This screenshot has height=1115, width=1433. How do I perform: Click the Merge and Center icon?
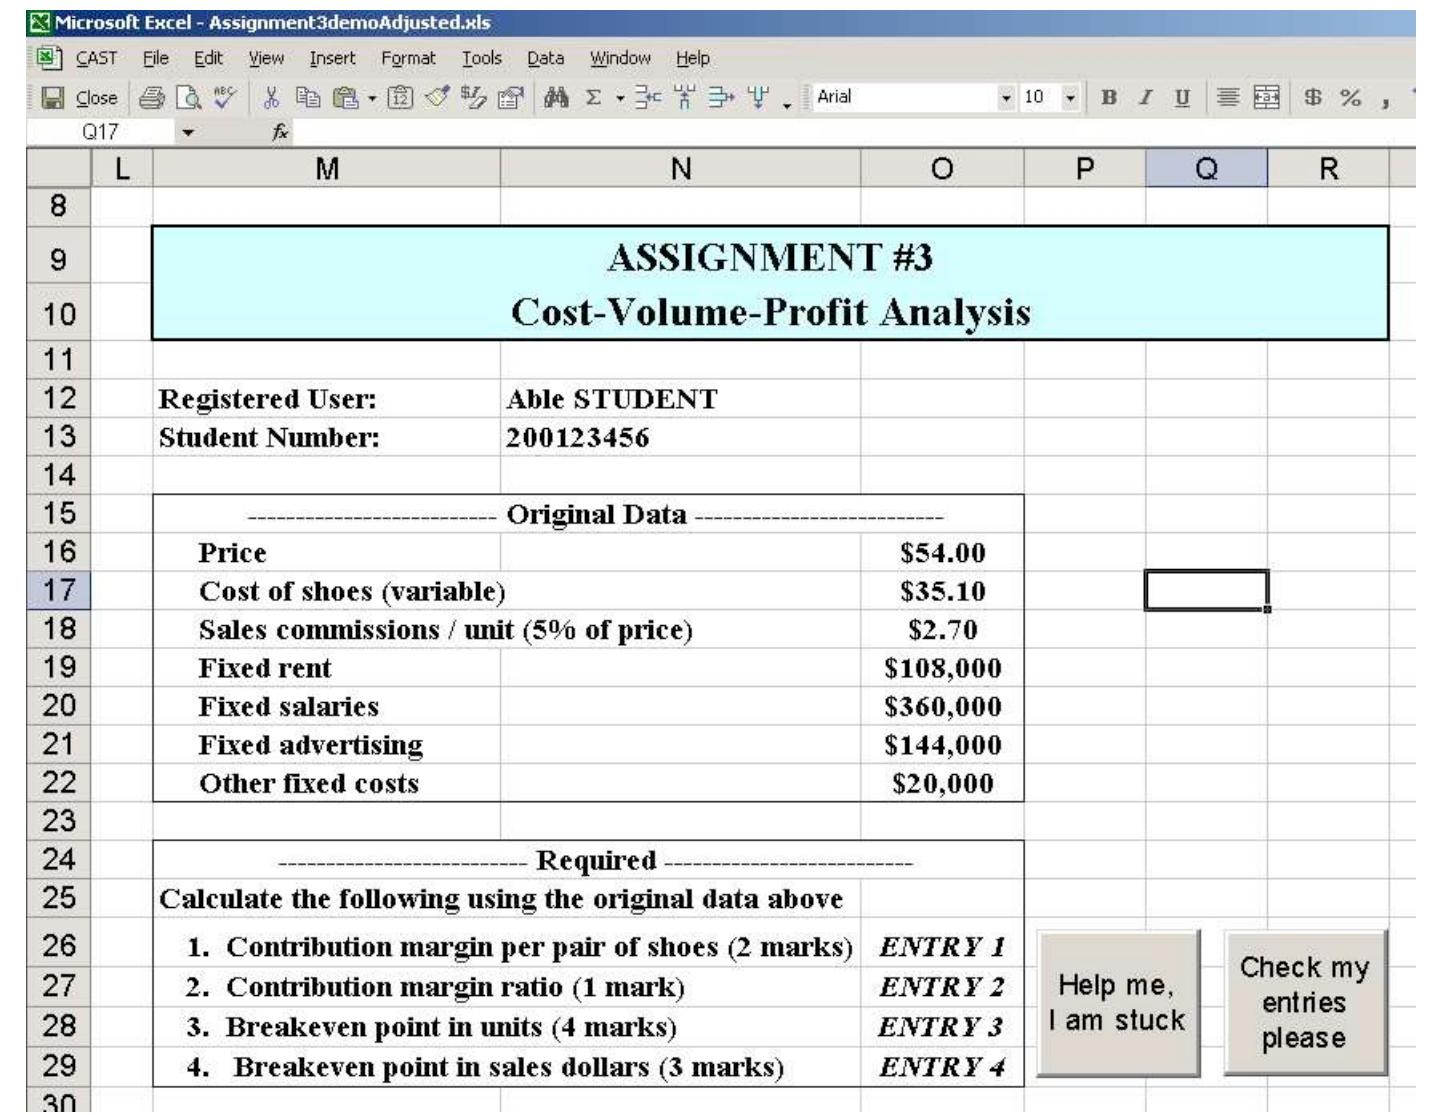pos(1266,98)
